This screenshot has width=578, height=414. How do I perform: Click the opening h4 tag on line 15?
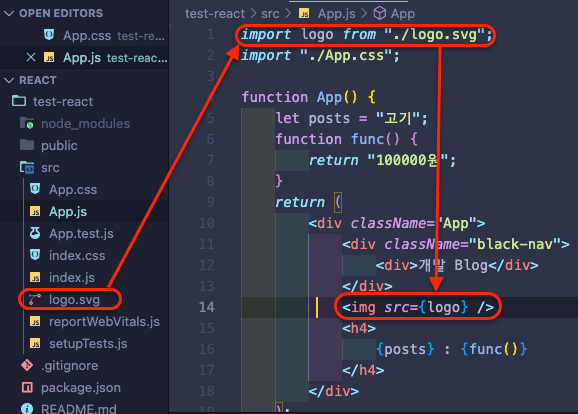(x=359, y=328)
